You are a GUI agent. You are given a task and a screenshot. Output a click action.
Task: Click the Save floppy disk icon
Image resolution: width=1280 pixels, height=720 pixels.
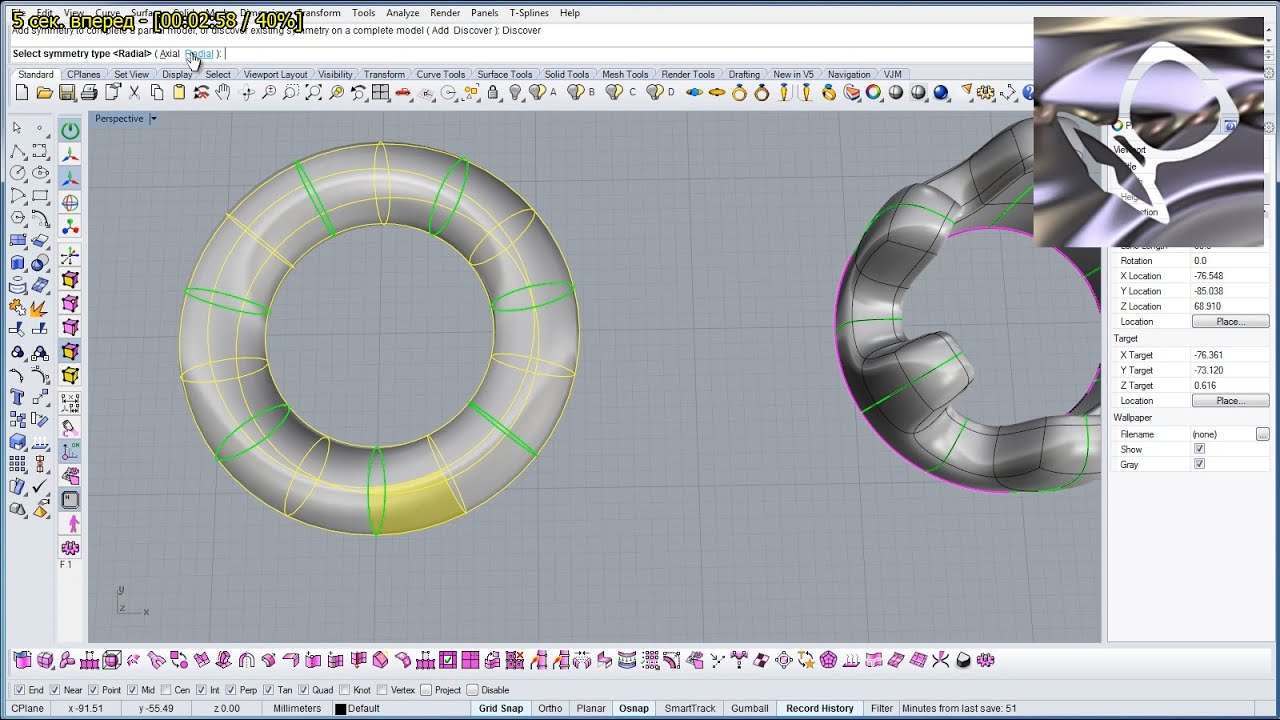point(67,93)
